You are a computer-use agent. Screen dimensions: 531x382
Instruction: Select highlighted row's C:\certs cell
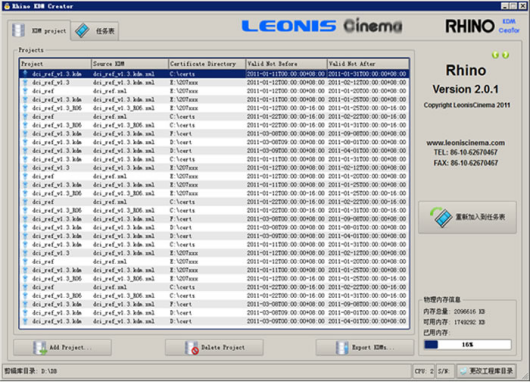coord(207,74)
